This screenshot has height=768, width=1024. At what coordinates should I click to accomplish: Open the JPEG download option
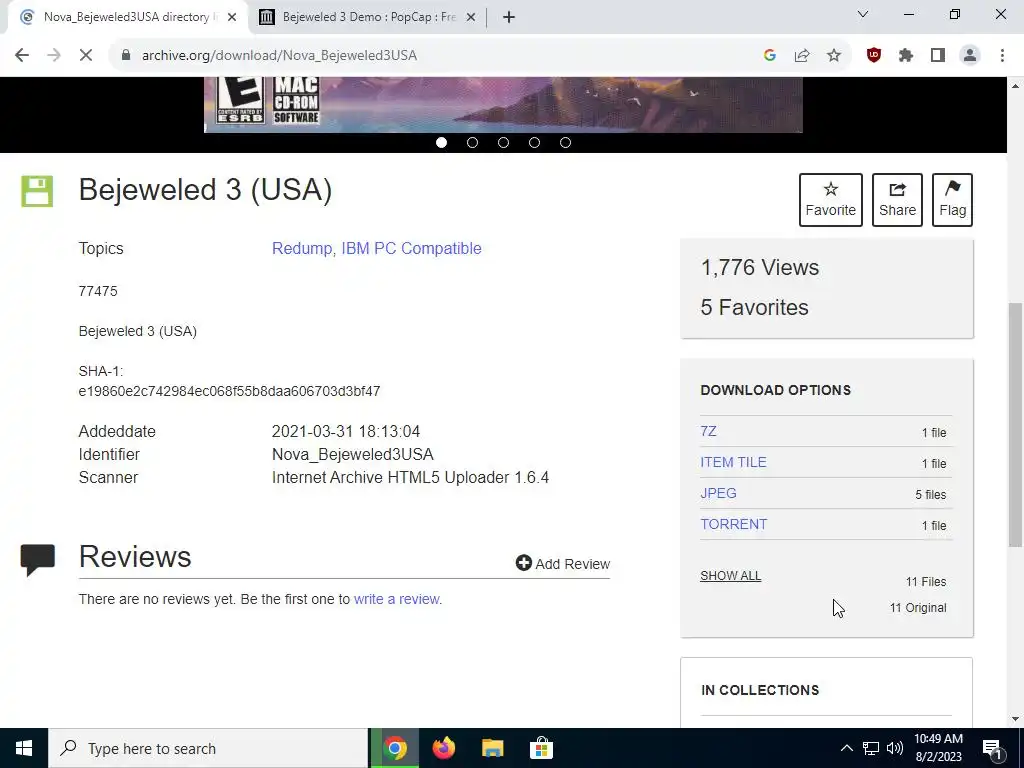[718, 493]
